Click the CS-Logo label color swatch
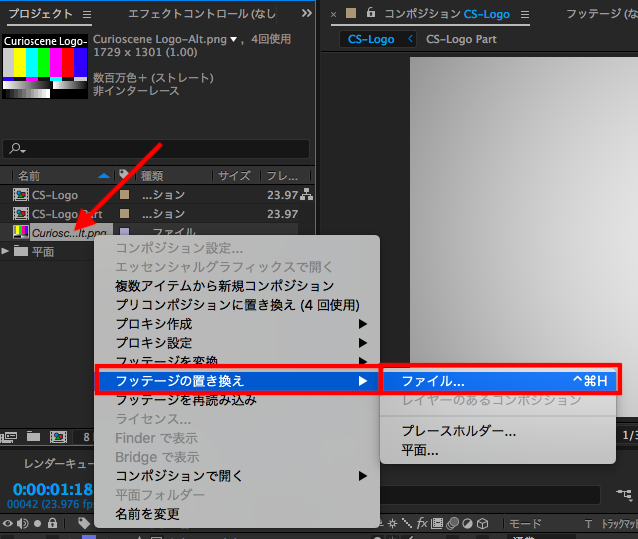Screen dimensions: 638x539 pyautogui.click(x=125, y=194)
